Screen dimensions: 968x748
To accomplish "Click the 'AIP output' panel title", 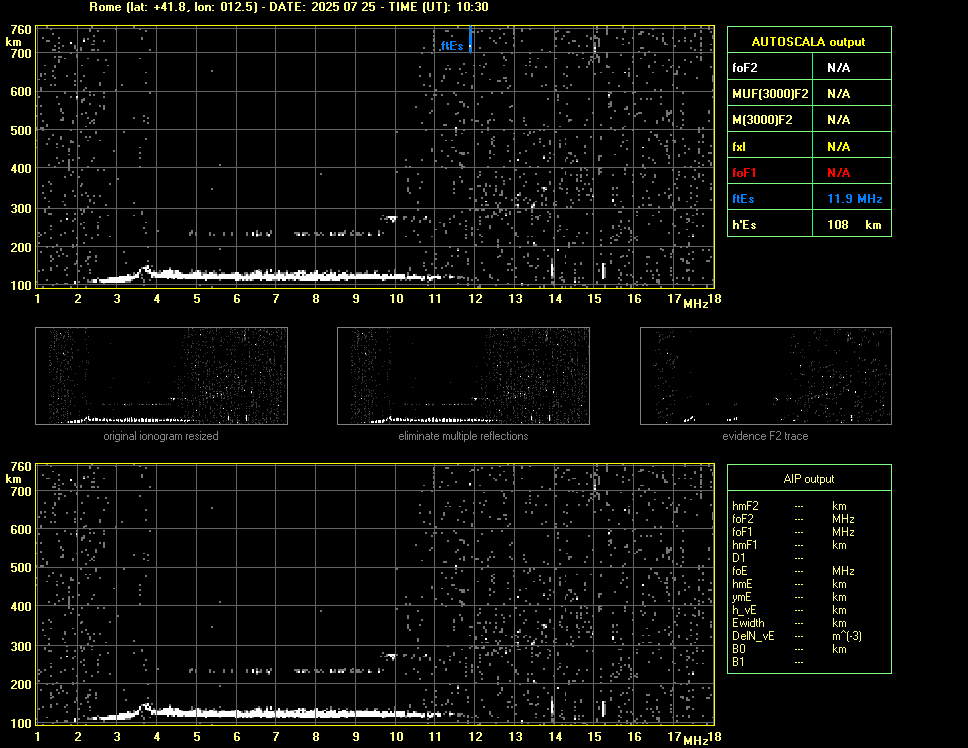I will [x=809, y=479].
